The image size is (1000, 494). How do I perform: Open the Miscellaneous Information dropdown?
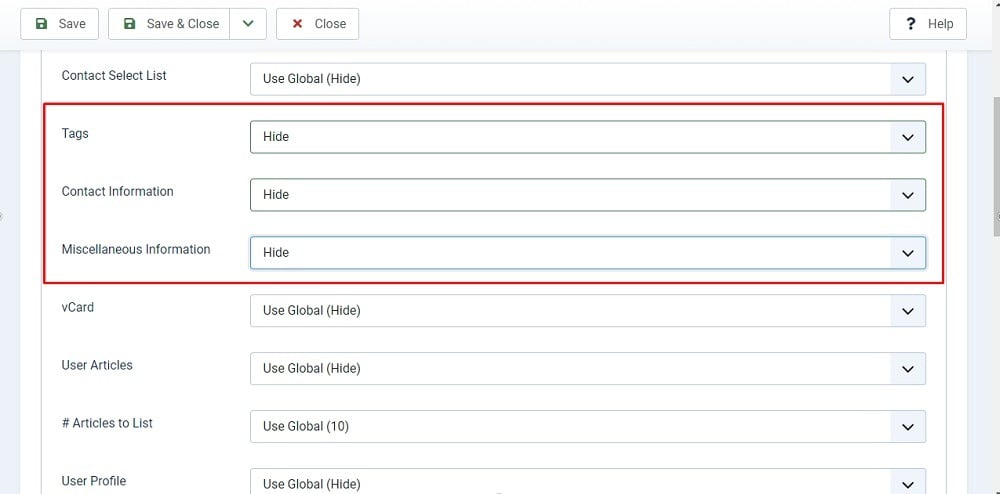(587, 253)
